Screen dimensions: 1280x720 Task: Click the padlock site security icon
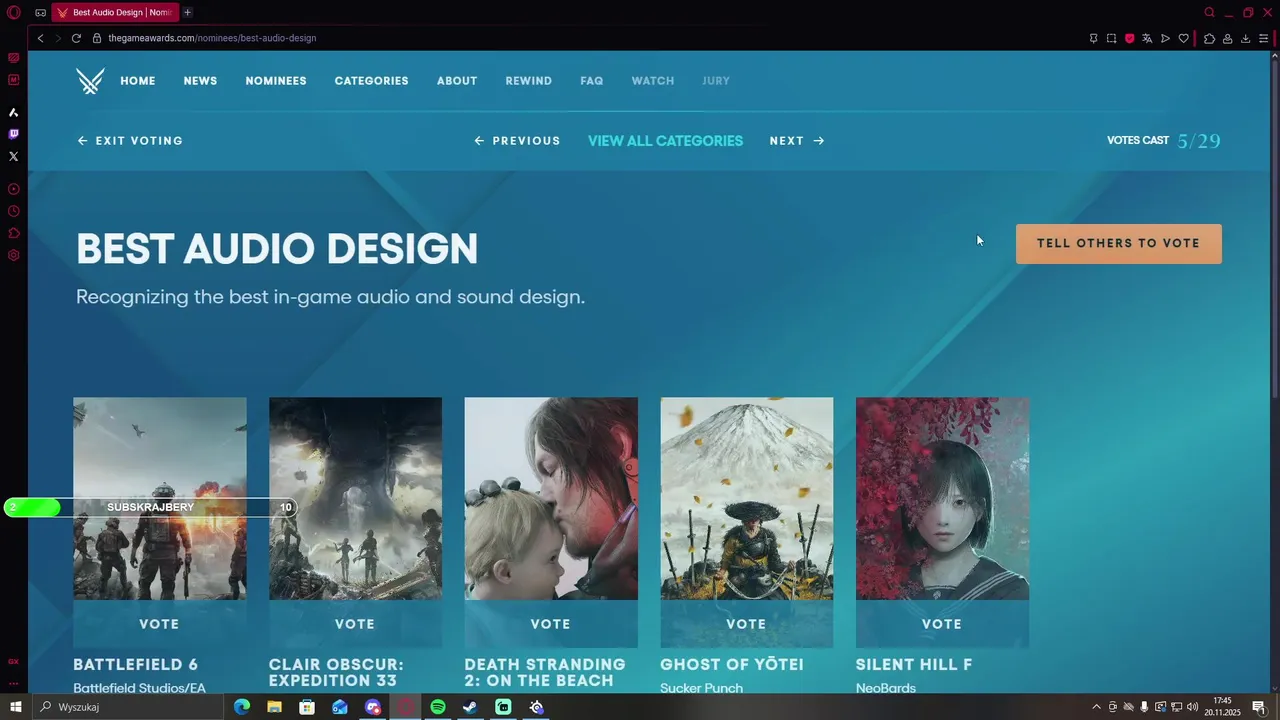97,38
